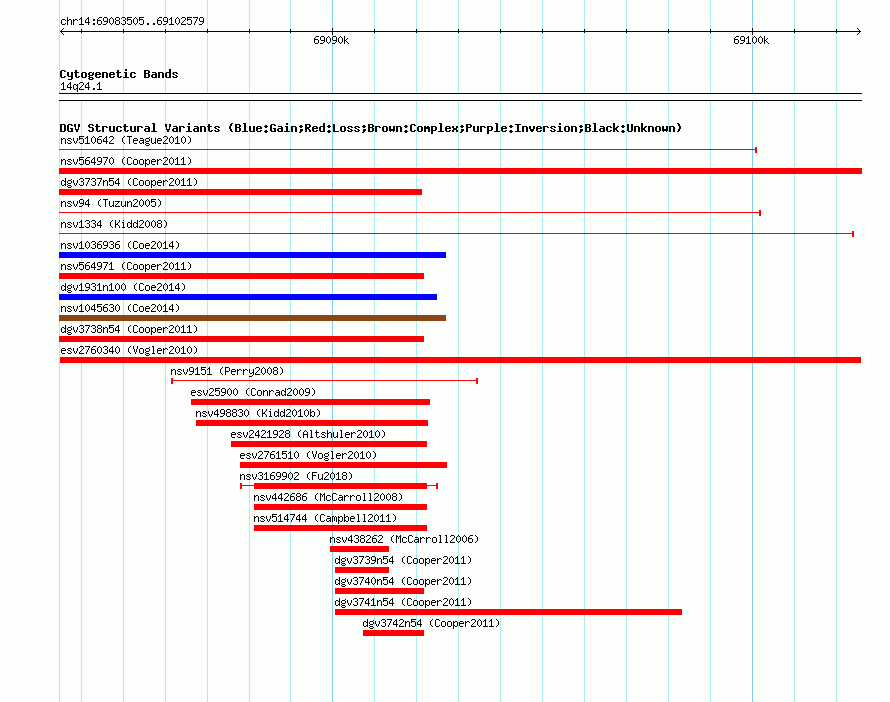
Task: Click the nsv3169902 (Fu2018) label
Action: pyautogui.click(x=296, y=476)
